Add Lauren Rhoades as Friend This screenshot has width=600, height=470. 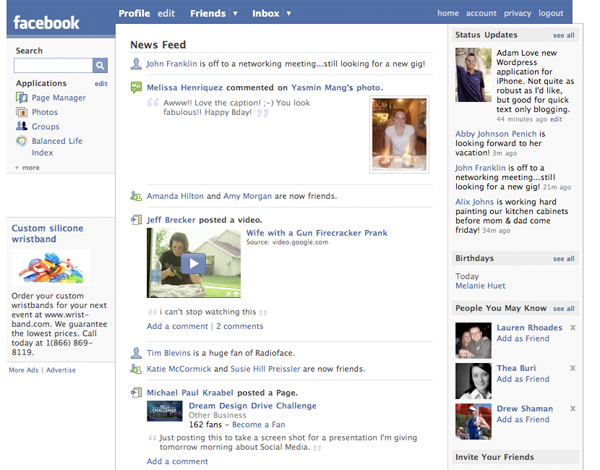coord(523,338)
